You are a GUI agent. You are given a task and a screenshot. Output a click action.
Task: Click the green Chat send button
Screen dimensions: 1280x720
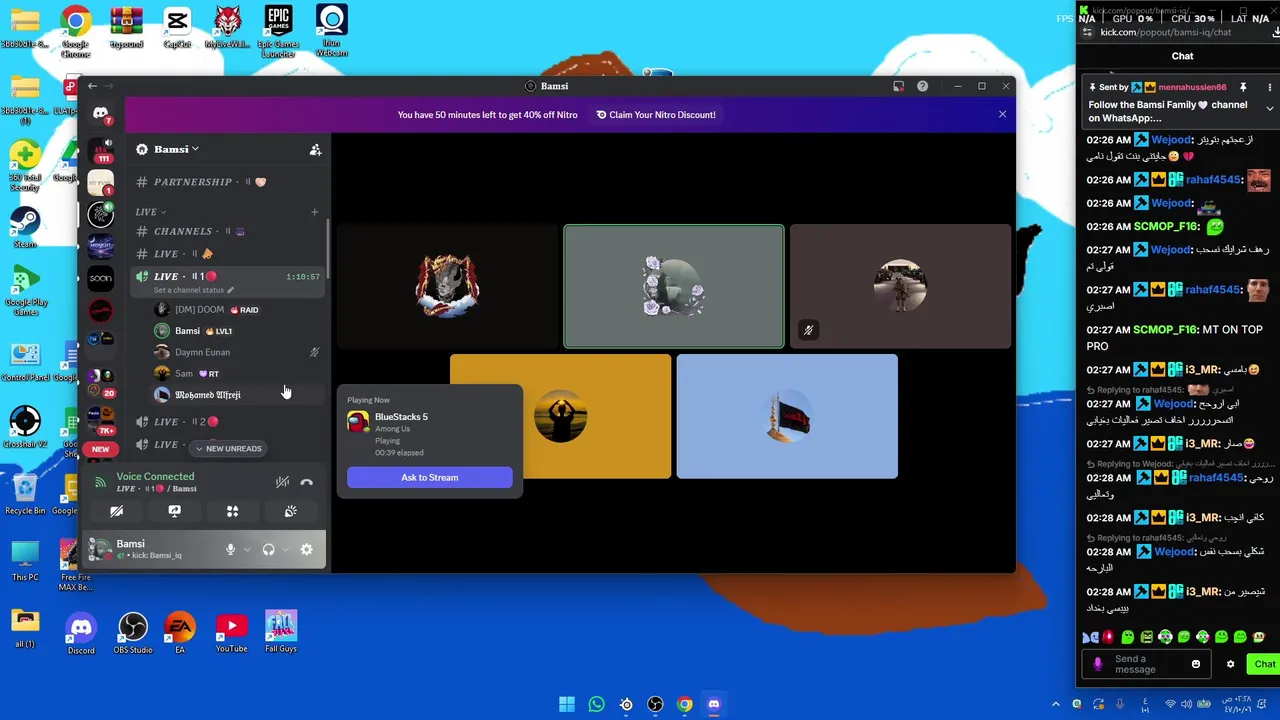pos(1265,664)
